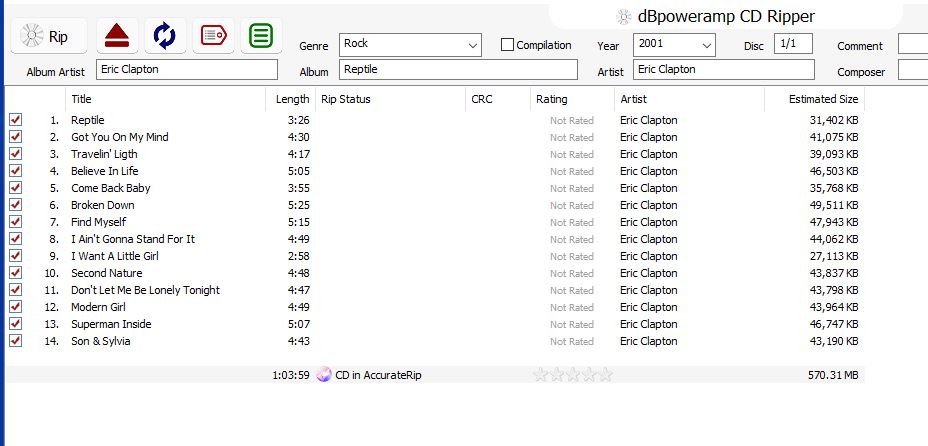Toggle the Compilation checkbox
The image size is (928, 446).
pyautogui.click(x=507, y=45)
